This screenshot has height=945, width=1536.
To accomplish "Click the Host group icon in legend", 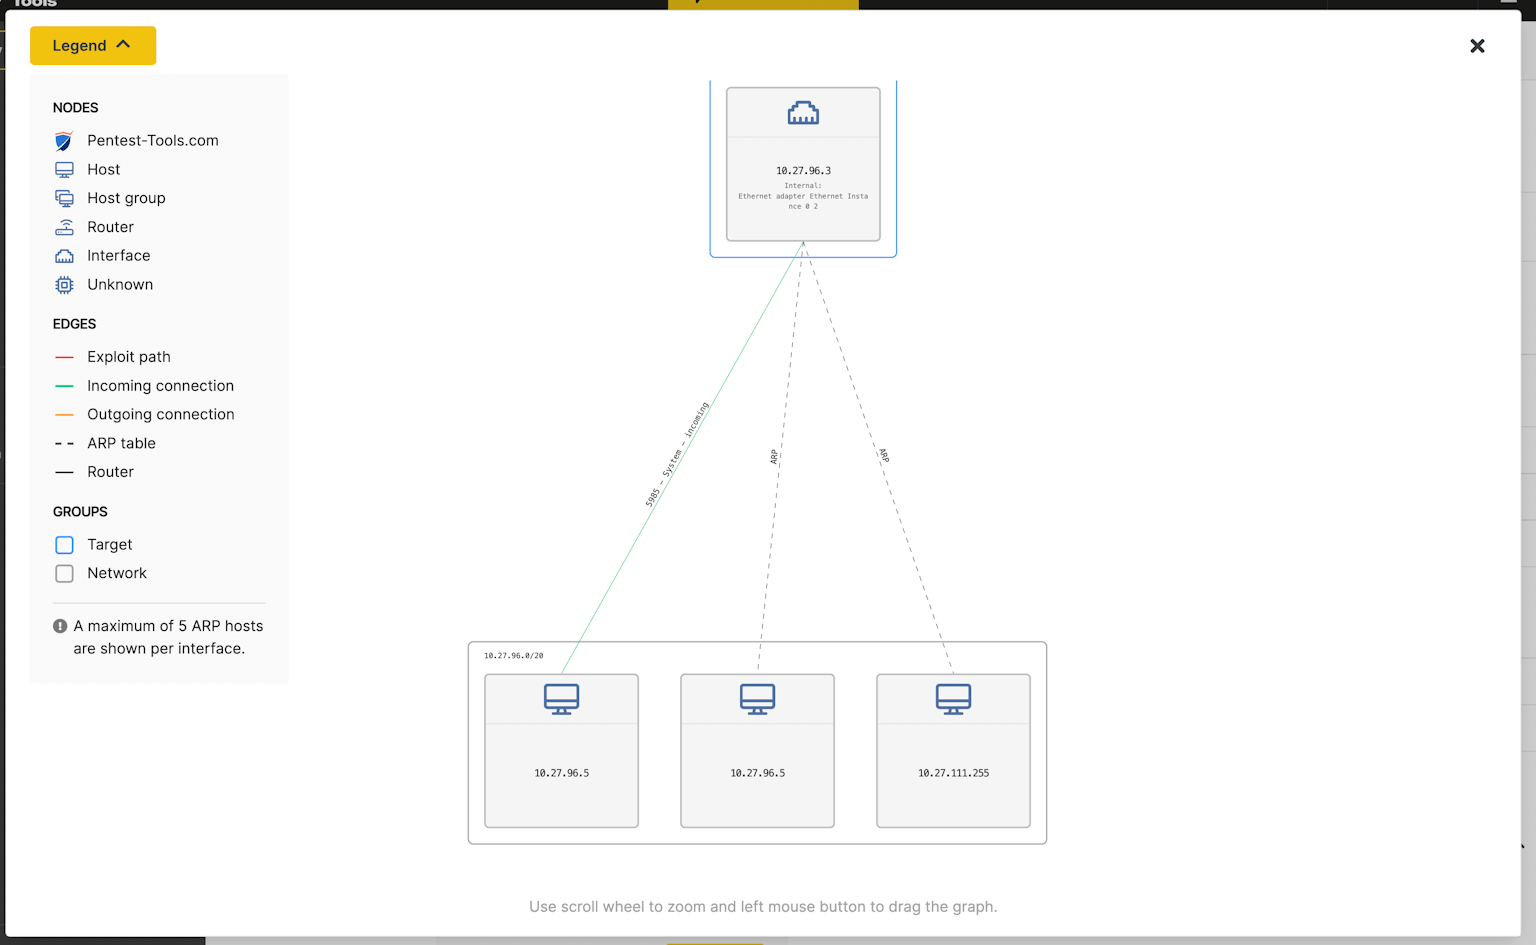I will pyautogui.click(x=64, y=198).
